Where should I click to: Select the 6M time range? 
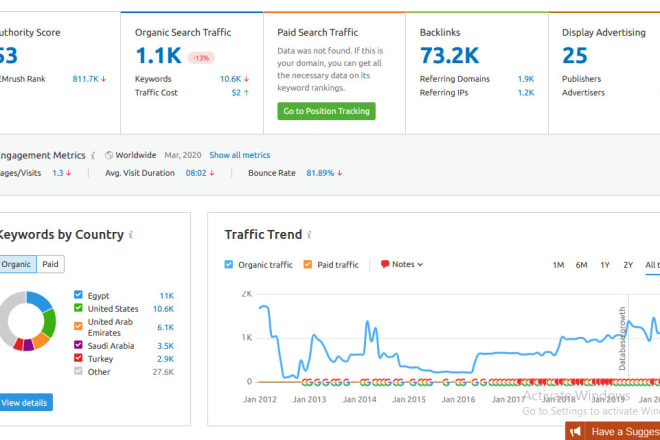581,265
